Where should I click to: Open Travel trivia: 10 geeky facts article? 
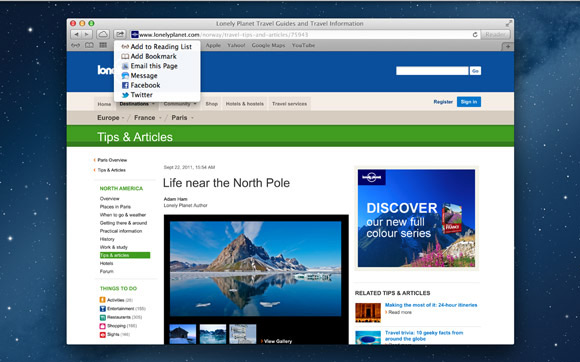[x=424, y=336]
